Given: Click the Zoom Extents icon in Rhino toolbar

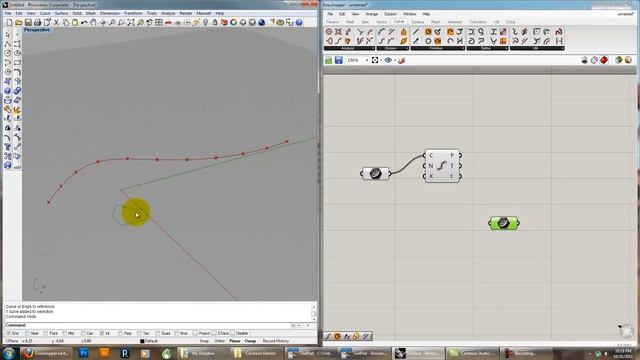Looking at the screenshot, I should [x=131, y=22].
